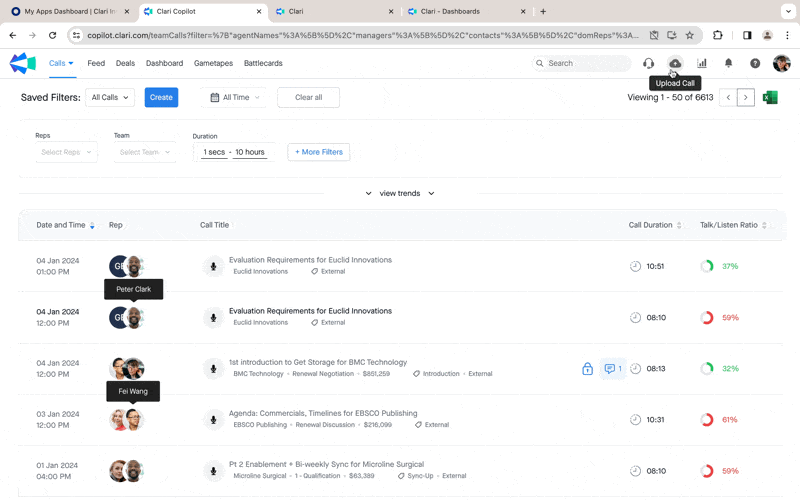The height and width of the screenshot is (500, 800).
Task: Open the headset live calls icon
Action: 648,63
